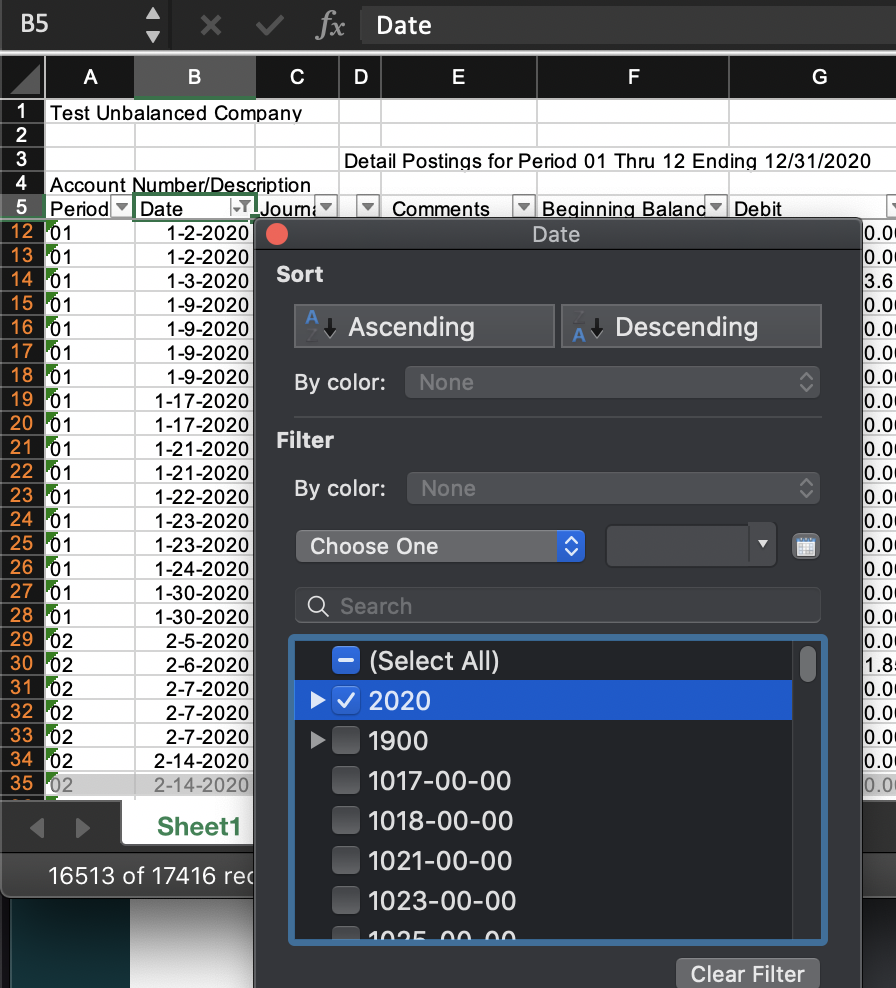Open the Choose One filter criteria dropdown
Screen dimensions: 896x988
point(440,546)
